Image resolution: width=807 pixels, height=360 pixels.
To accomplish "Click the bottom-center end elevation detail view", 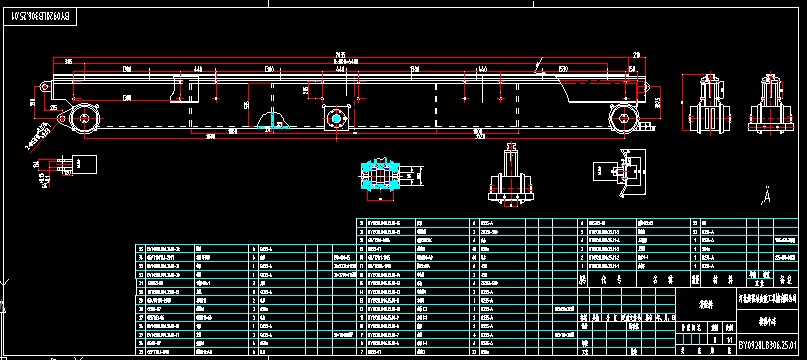I will 511,175.
